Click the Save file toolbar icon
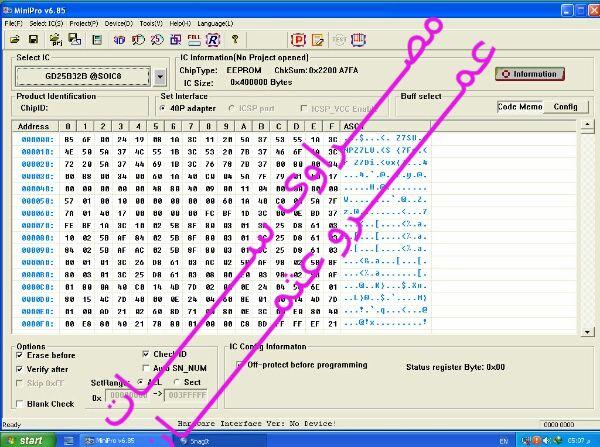 tap(33, 39)
